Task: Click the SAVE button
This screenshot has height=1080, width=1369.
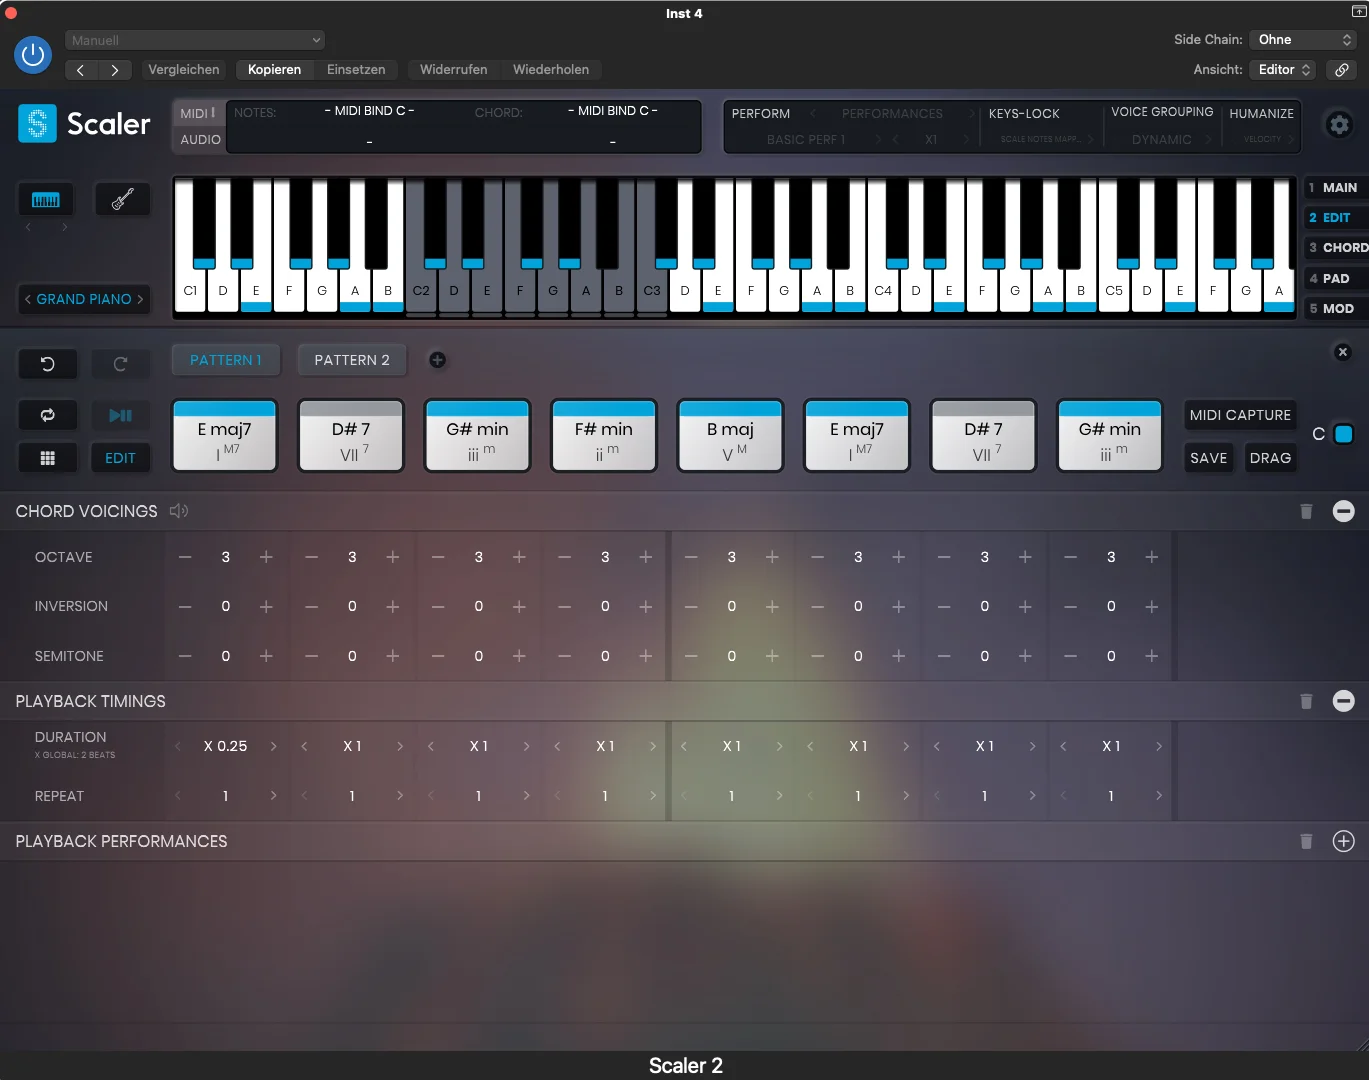Action: tap(1208, 458)
